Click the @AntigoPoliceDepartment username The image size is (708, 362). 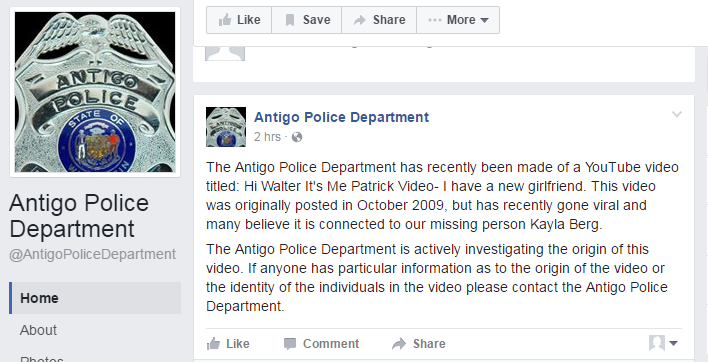(92, 254)
